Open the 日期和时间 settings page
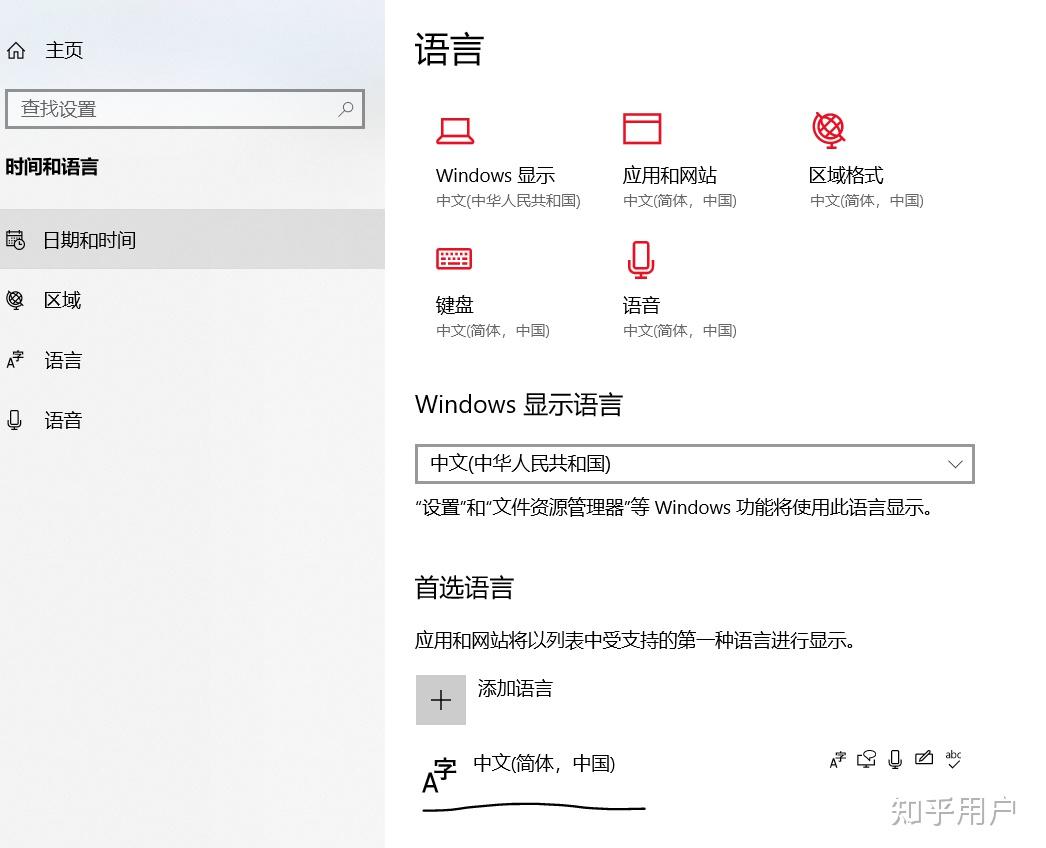The height and width of the screenshot is (848, 1046). [x=192, y=240]
